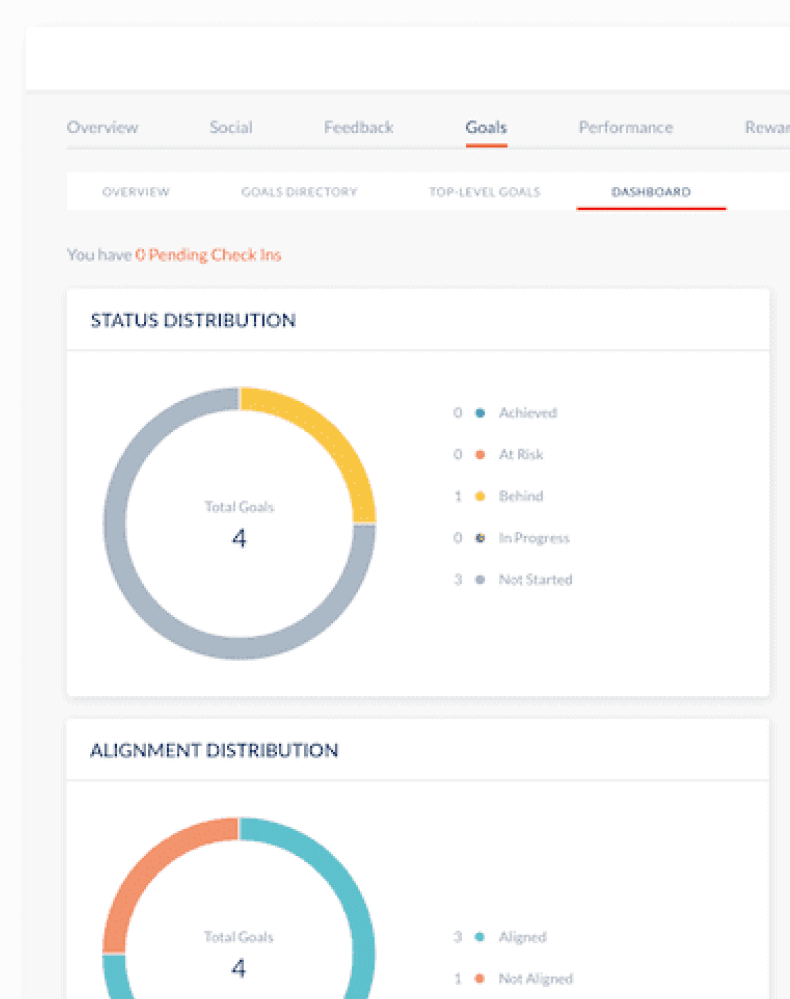Click the count 1 beside Behind

pos(458,496)
